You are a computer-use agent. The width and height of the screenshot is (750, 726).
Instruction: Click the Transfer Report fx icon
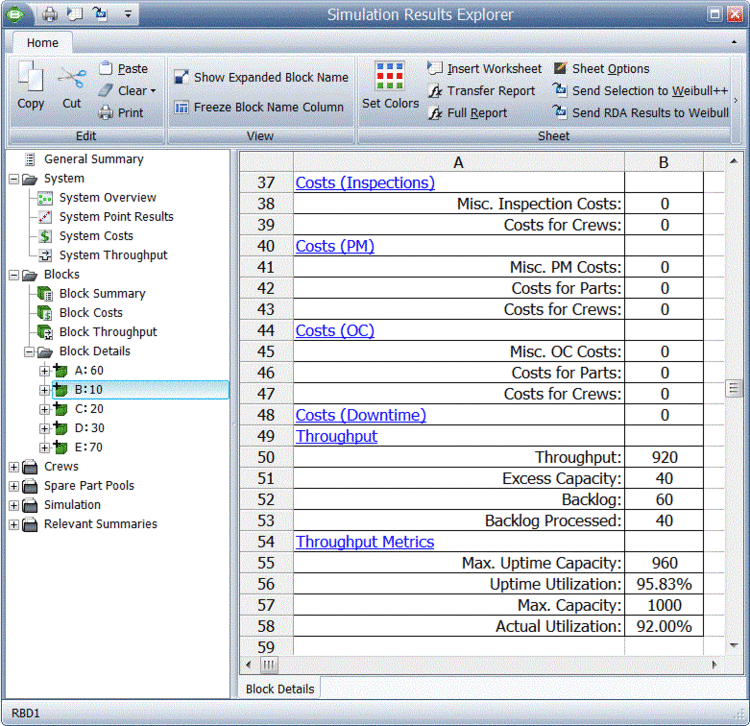(x=435, y=91)
